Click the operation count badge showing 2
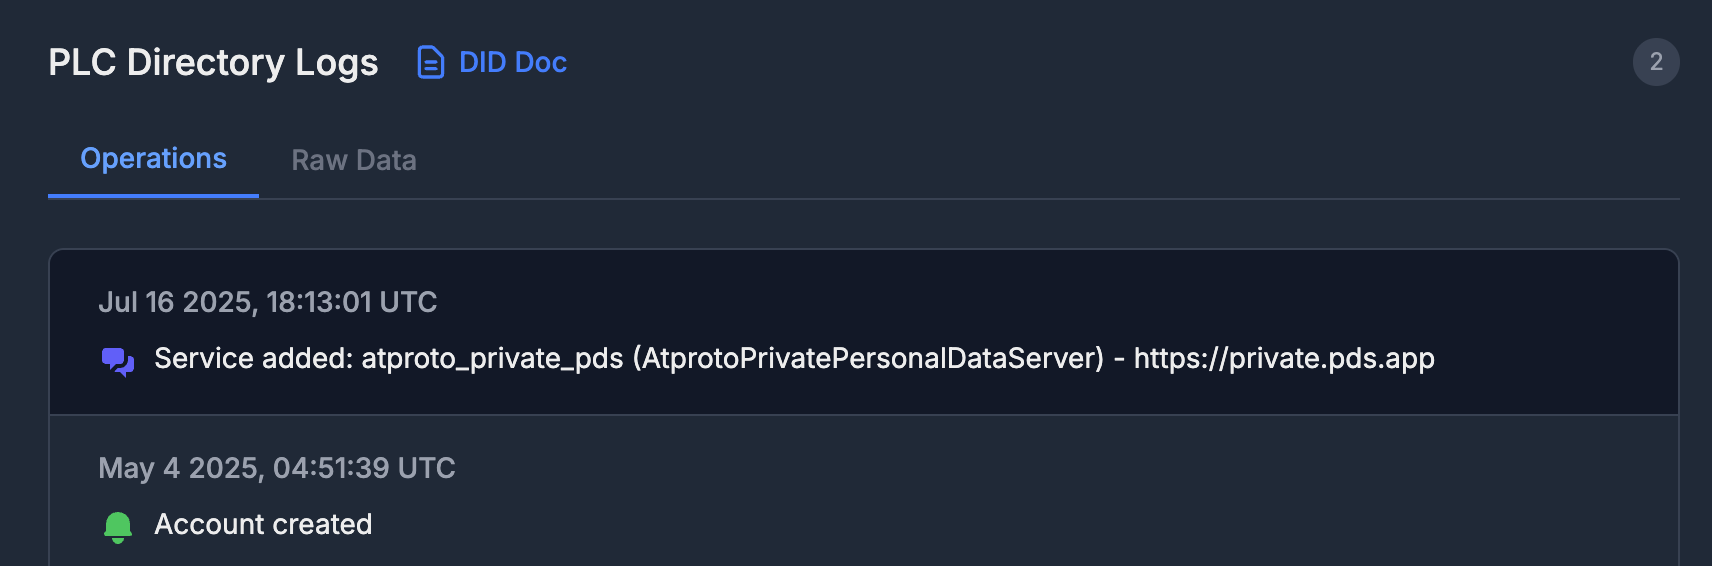Image resolution: width=1712 pixels, height=566 pixels. pyautogui.click(x=1656, y=62)
